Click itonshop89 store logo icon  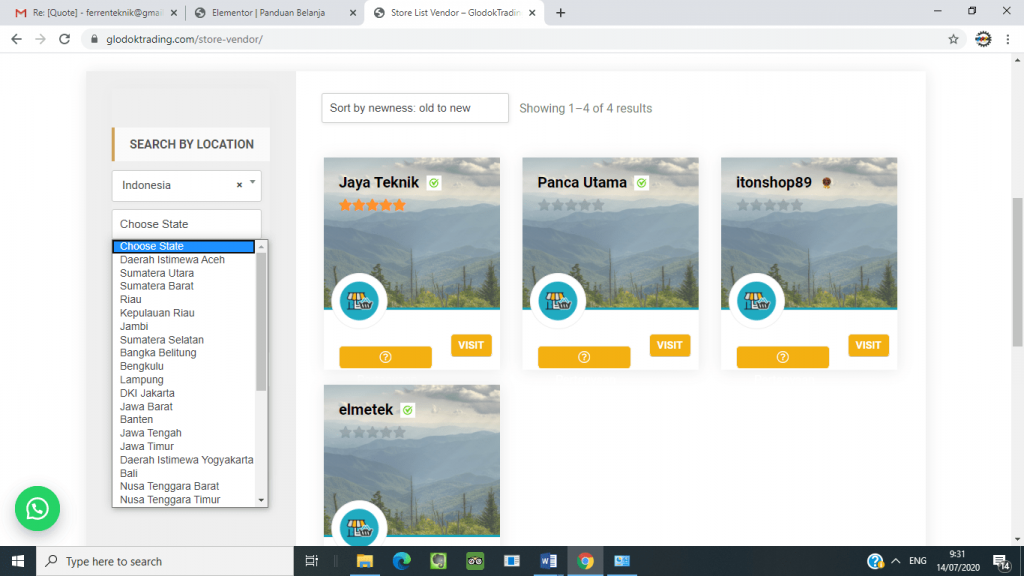tap(756, 301)
